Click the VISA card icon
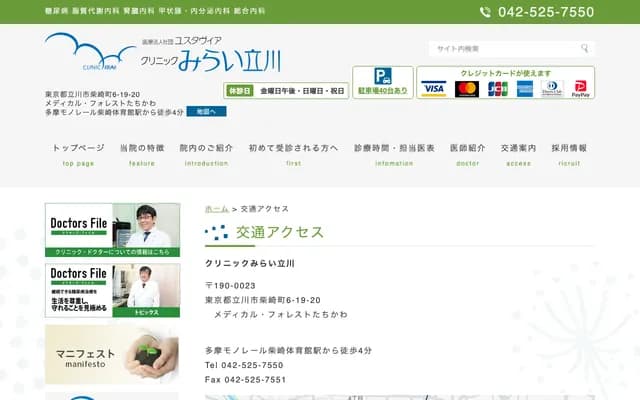The height and width of the screenshot is (400, 640). pos(434,89)
